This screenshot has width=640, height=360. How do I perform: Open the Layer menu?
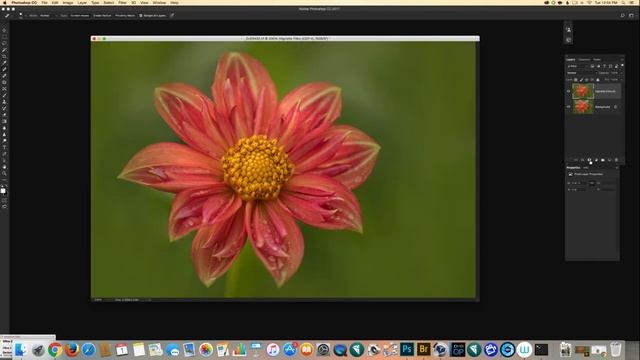tap(82, 2)
